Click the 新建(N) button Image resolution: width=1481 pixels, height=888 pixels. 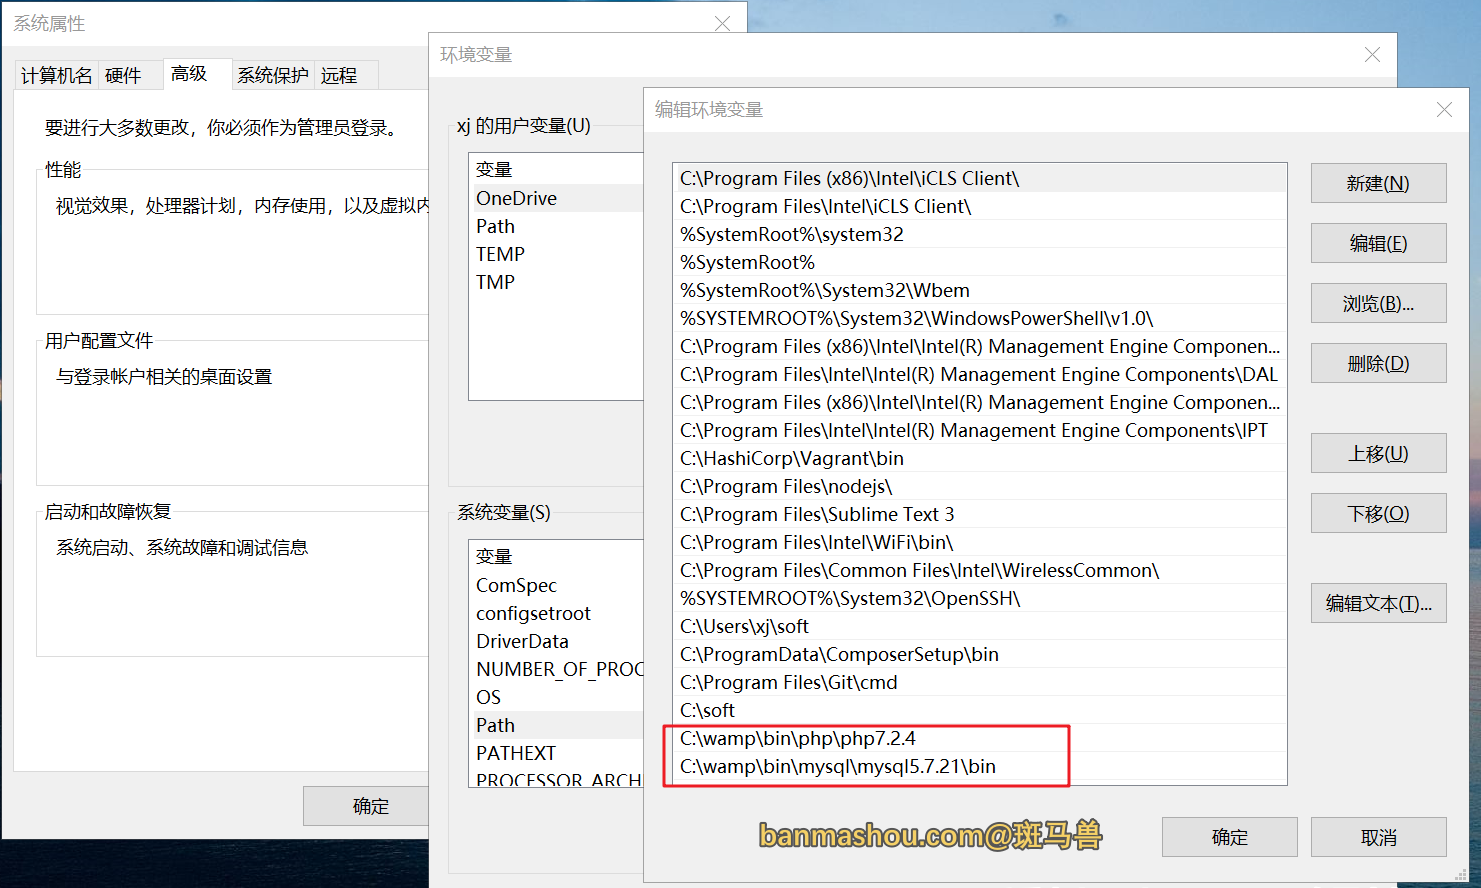pos(1377,184)
